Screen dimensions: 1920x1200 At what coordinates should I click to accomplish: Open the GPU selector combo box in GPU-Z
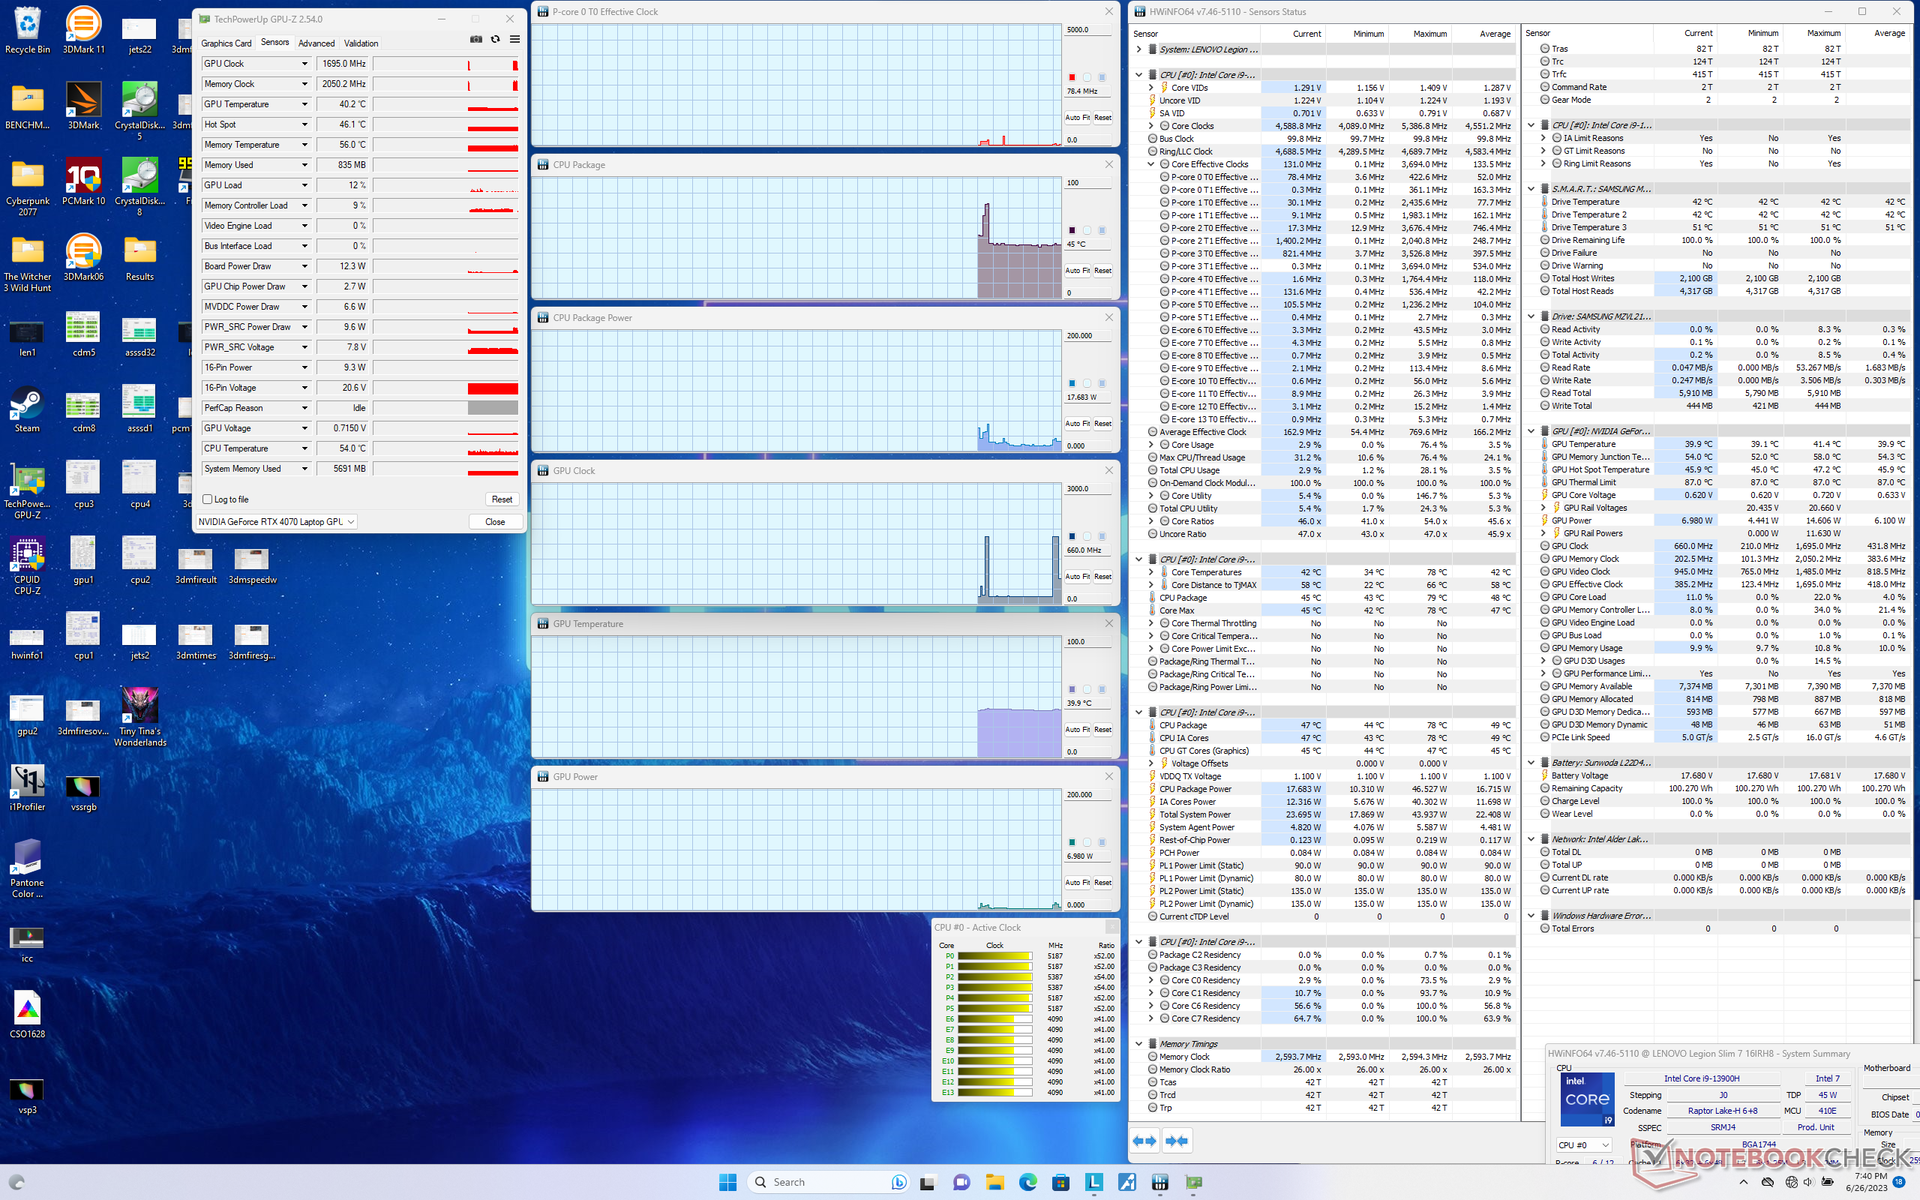tap(277, 522)
